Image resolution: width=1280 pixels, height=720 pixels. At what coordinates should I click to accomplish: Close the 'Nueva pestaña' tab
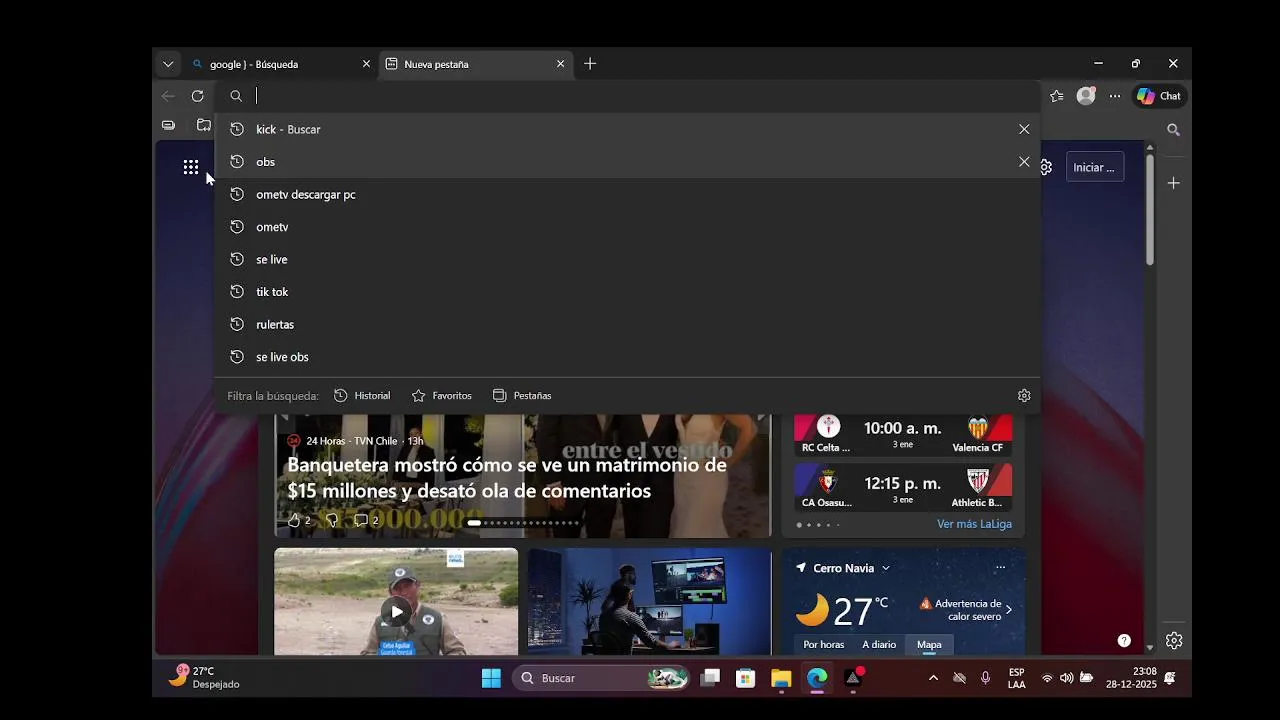click(x=560, y=64)
